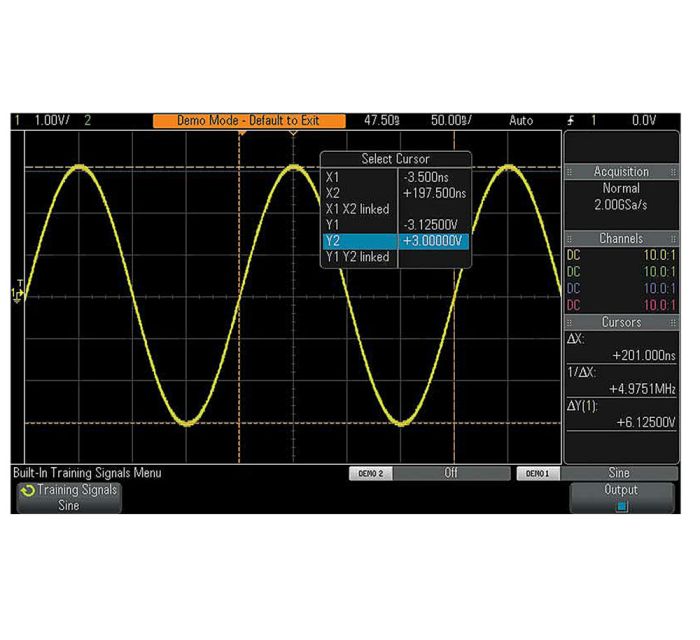This screenshot has width=700, height=640.
Task: Click the channel 2 indicator in top bar
Action: [x=88, y=121]
